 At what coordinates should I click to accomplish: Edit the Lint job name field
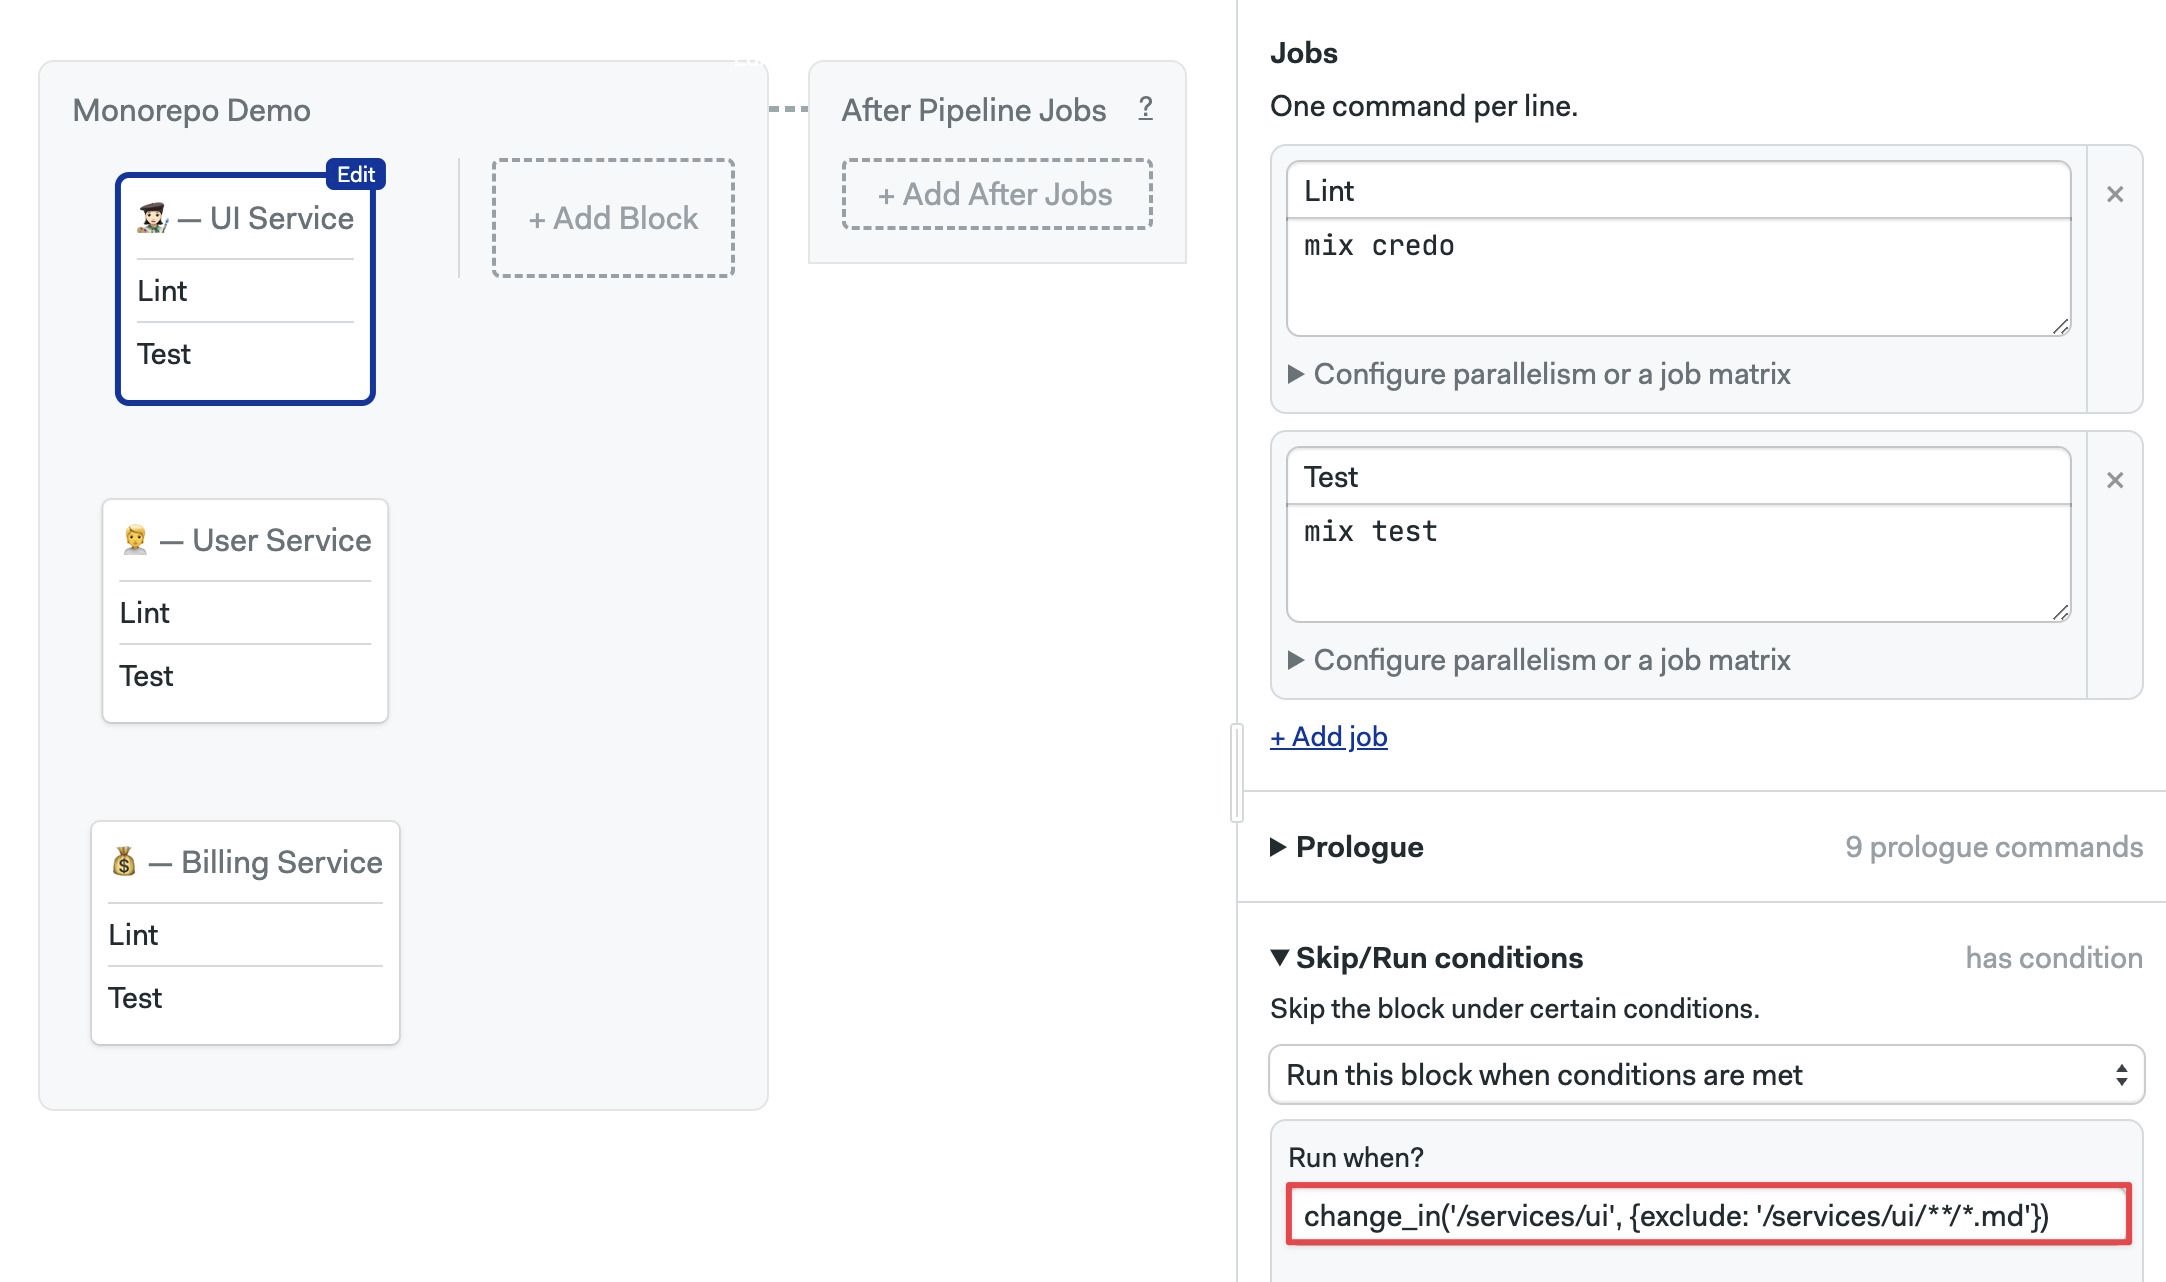(1678, 191)
